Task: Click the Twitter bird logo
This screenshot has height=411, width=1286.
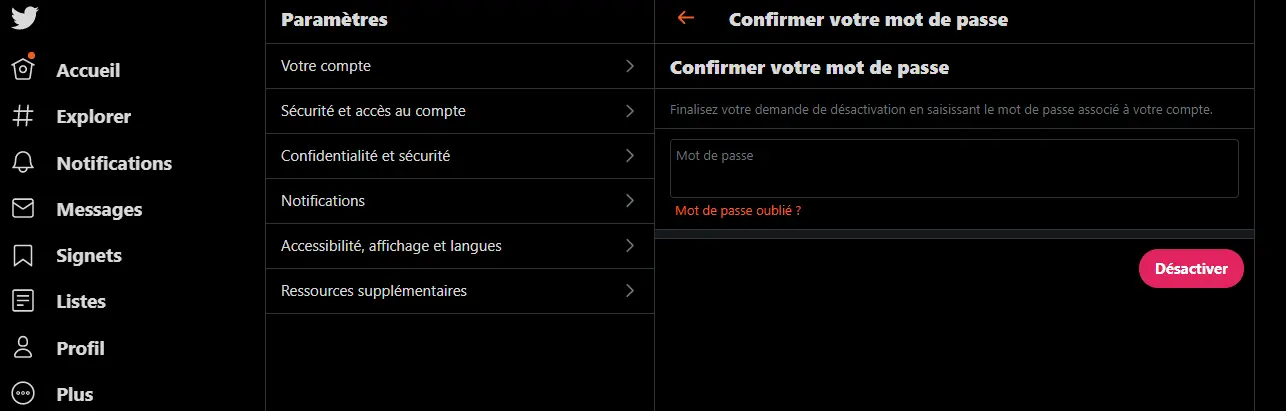Action: point(23,18)
